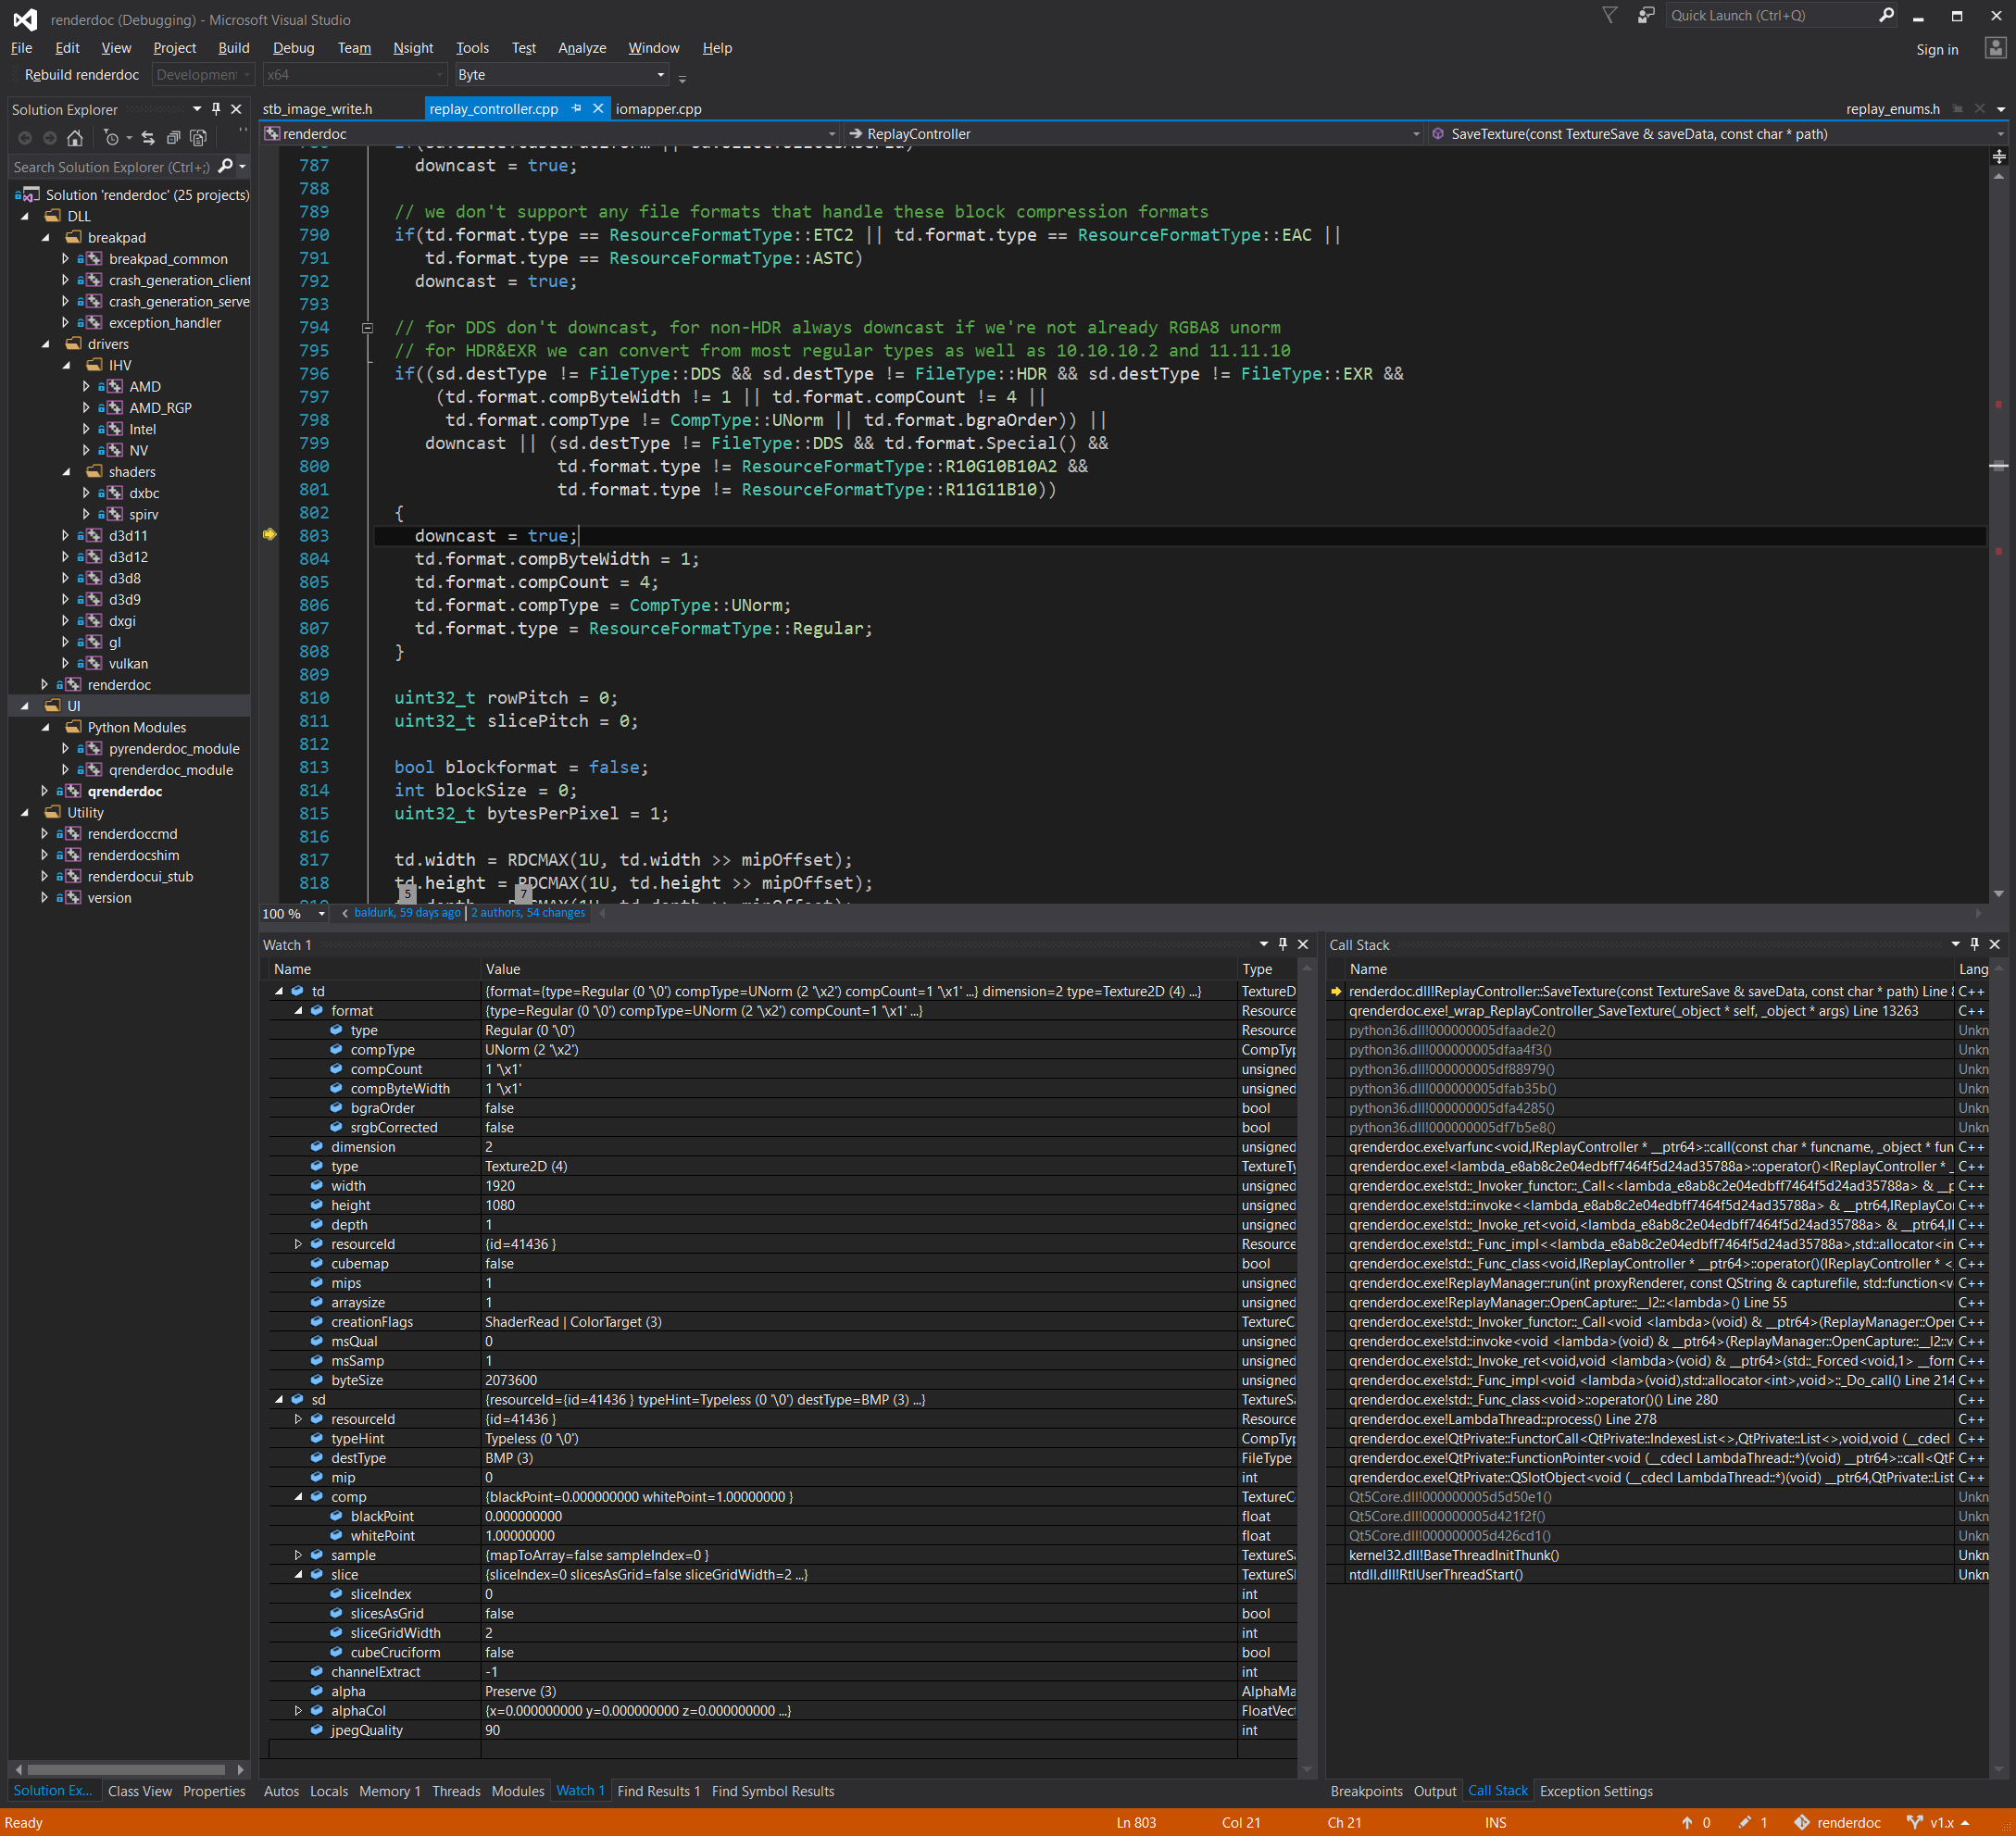Click the search magnifier in Solution Explorer
The height and width of the screenshot is (1836, 2016).
coord(228,166)
